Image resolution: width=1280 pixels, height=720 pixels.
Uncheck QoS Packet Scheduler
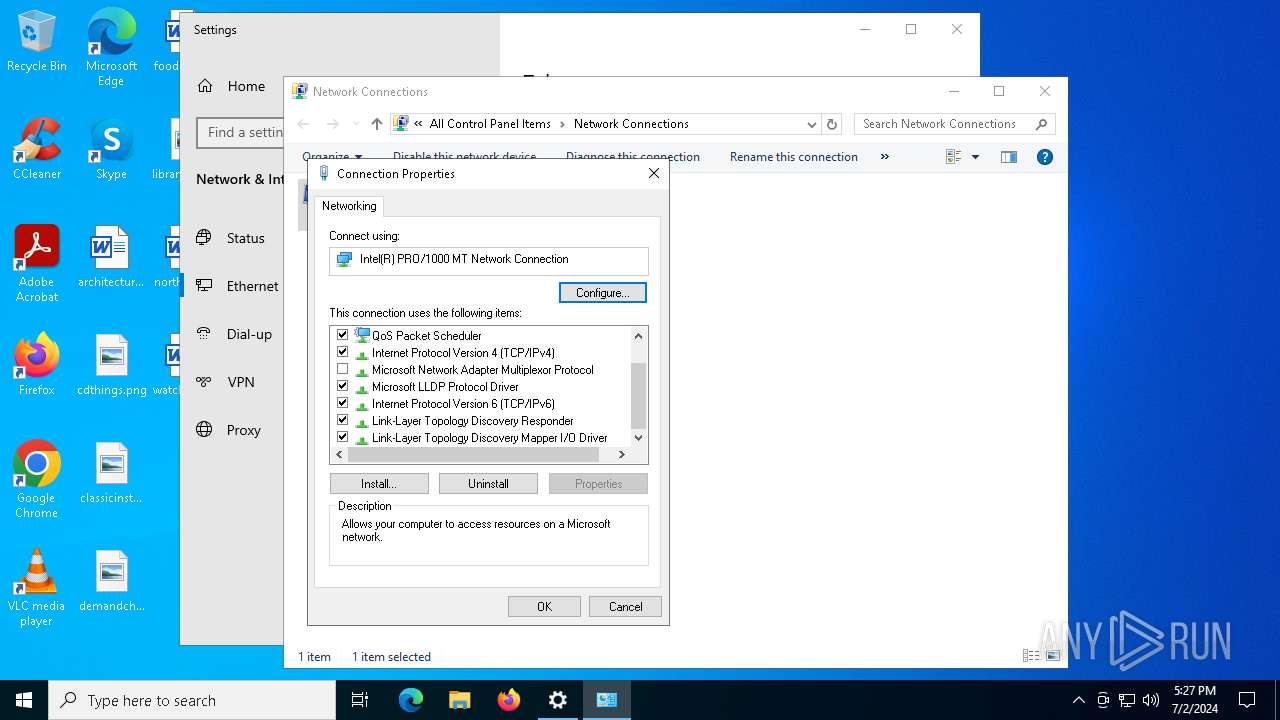coord(343,335)
